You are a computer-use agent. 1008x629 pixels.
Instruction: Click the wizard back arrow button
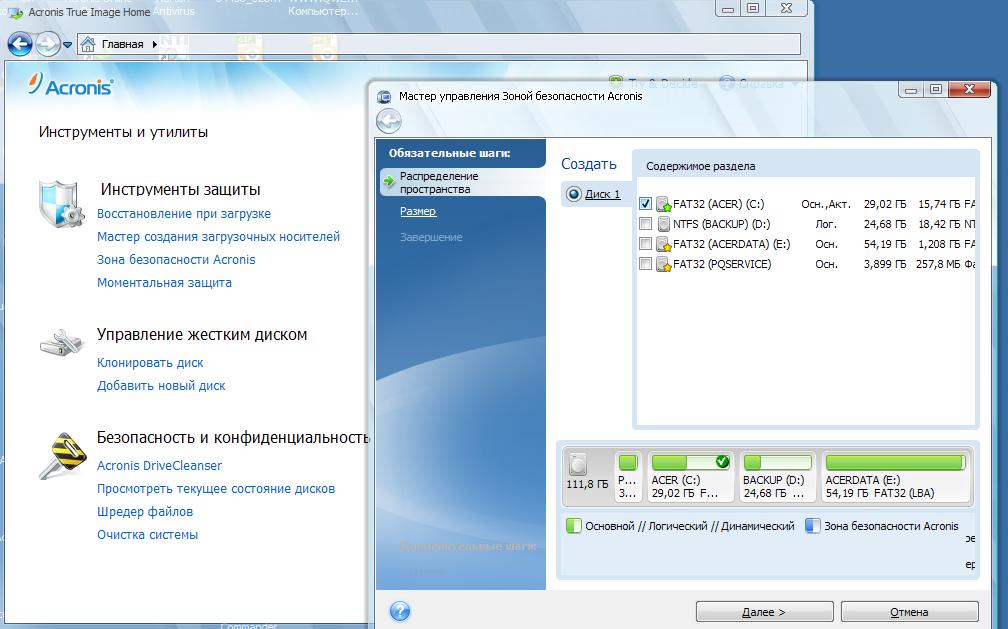pos(388,121)
